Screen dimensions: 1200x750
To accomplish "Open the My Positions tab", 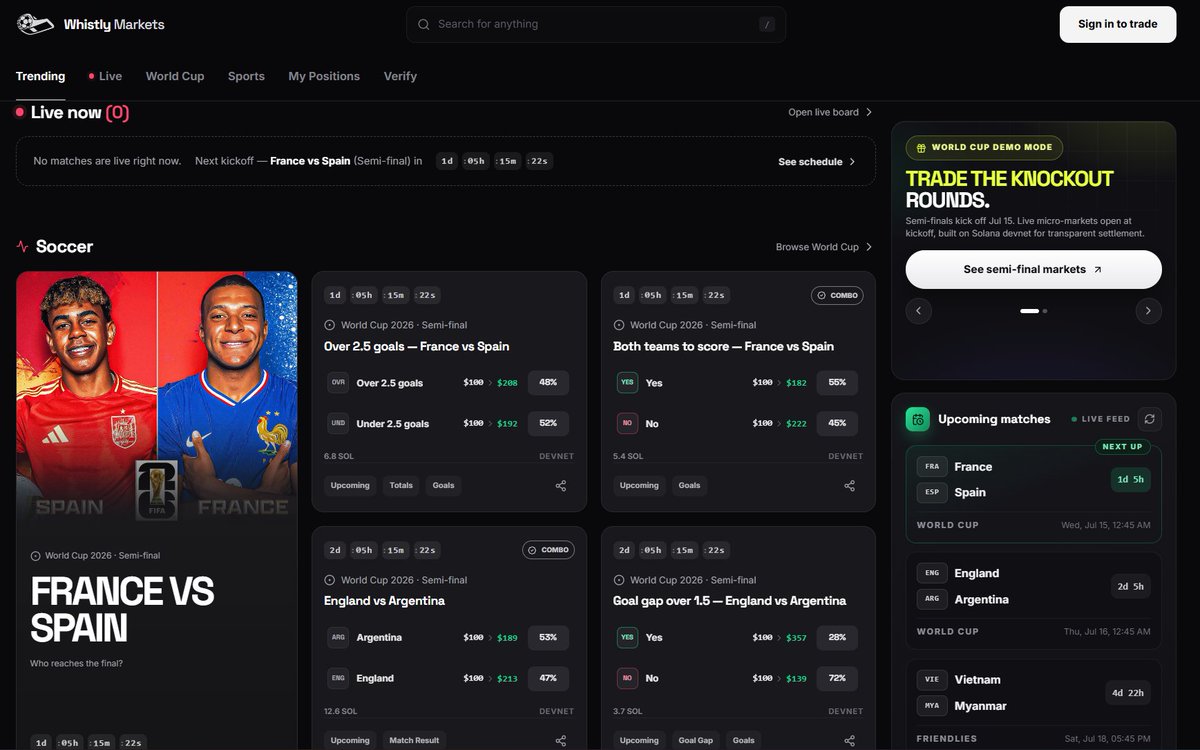I will [324, 76].
